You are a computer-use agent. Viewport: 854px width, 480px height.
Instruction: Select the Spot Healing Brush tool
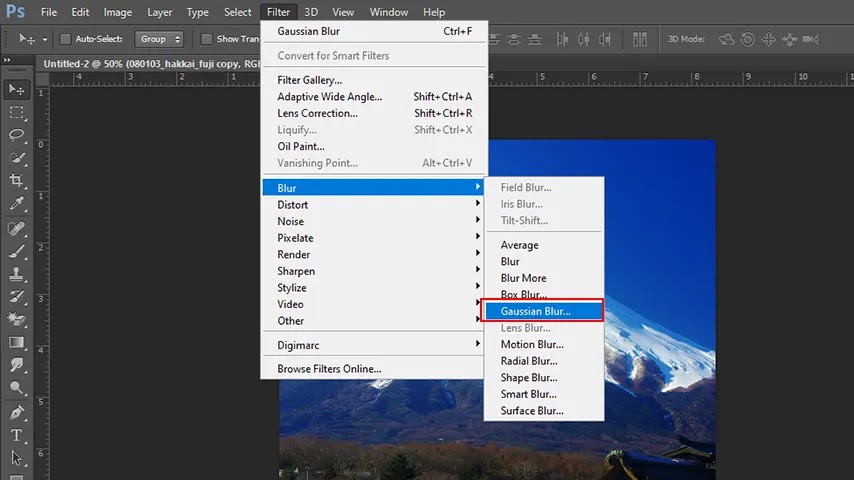pos(16,228)
